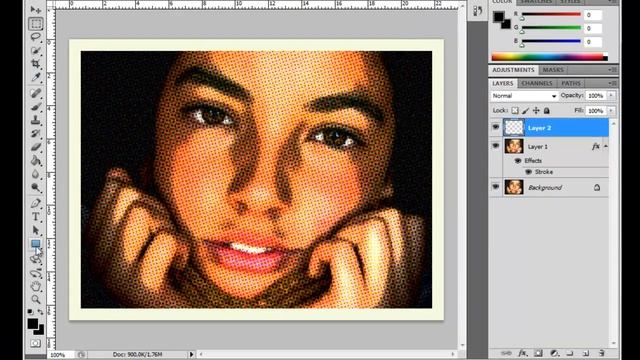The image size is (640, 360).
Task: Open the Opacity slider arrow
Action: pyautogui.click(x=611, y=96)
